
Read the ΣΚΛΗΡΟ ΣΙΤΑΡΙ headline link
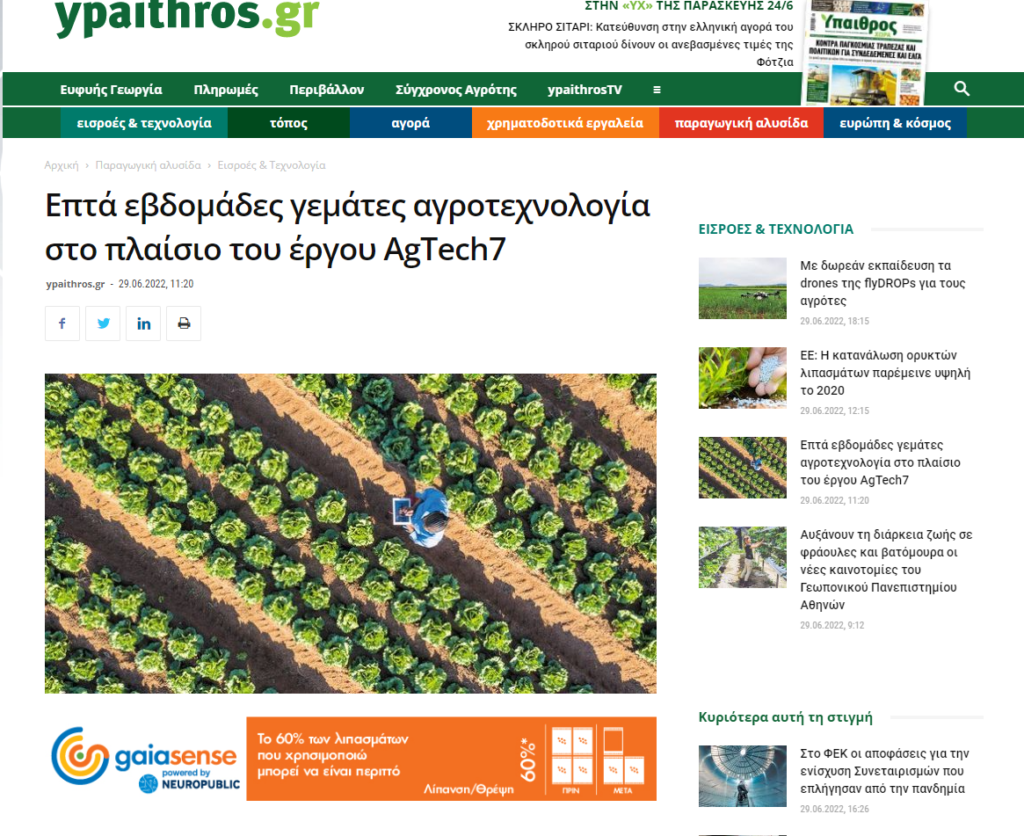coord(650,44)
